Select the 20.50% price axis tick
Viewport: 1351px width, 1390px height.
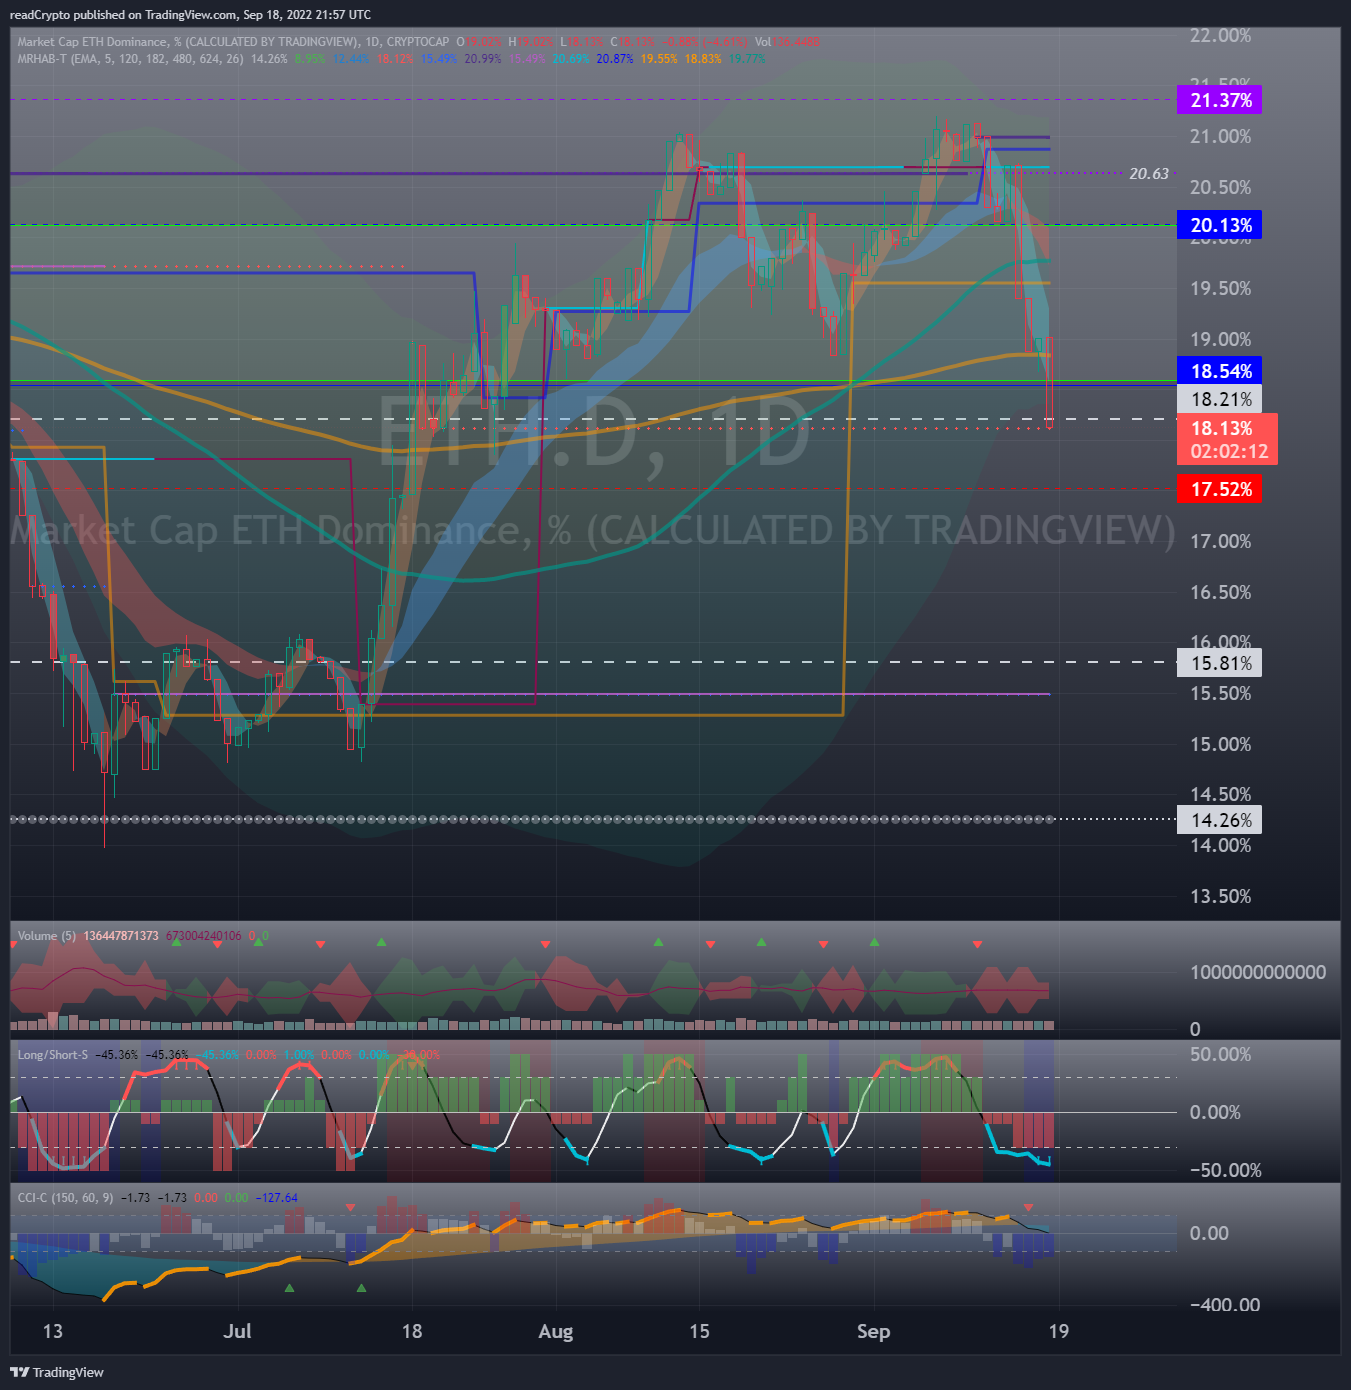click(1220, 188)
